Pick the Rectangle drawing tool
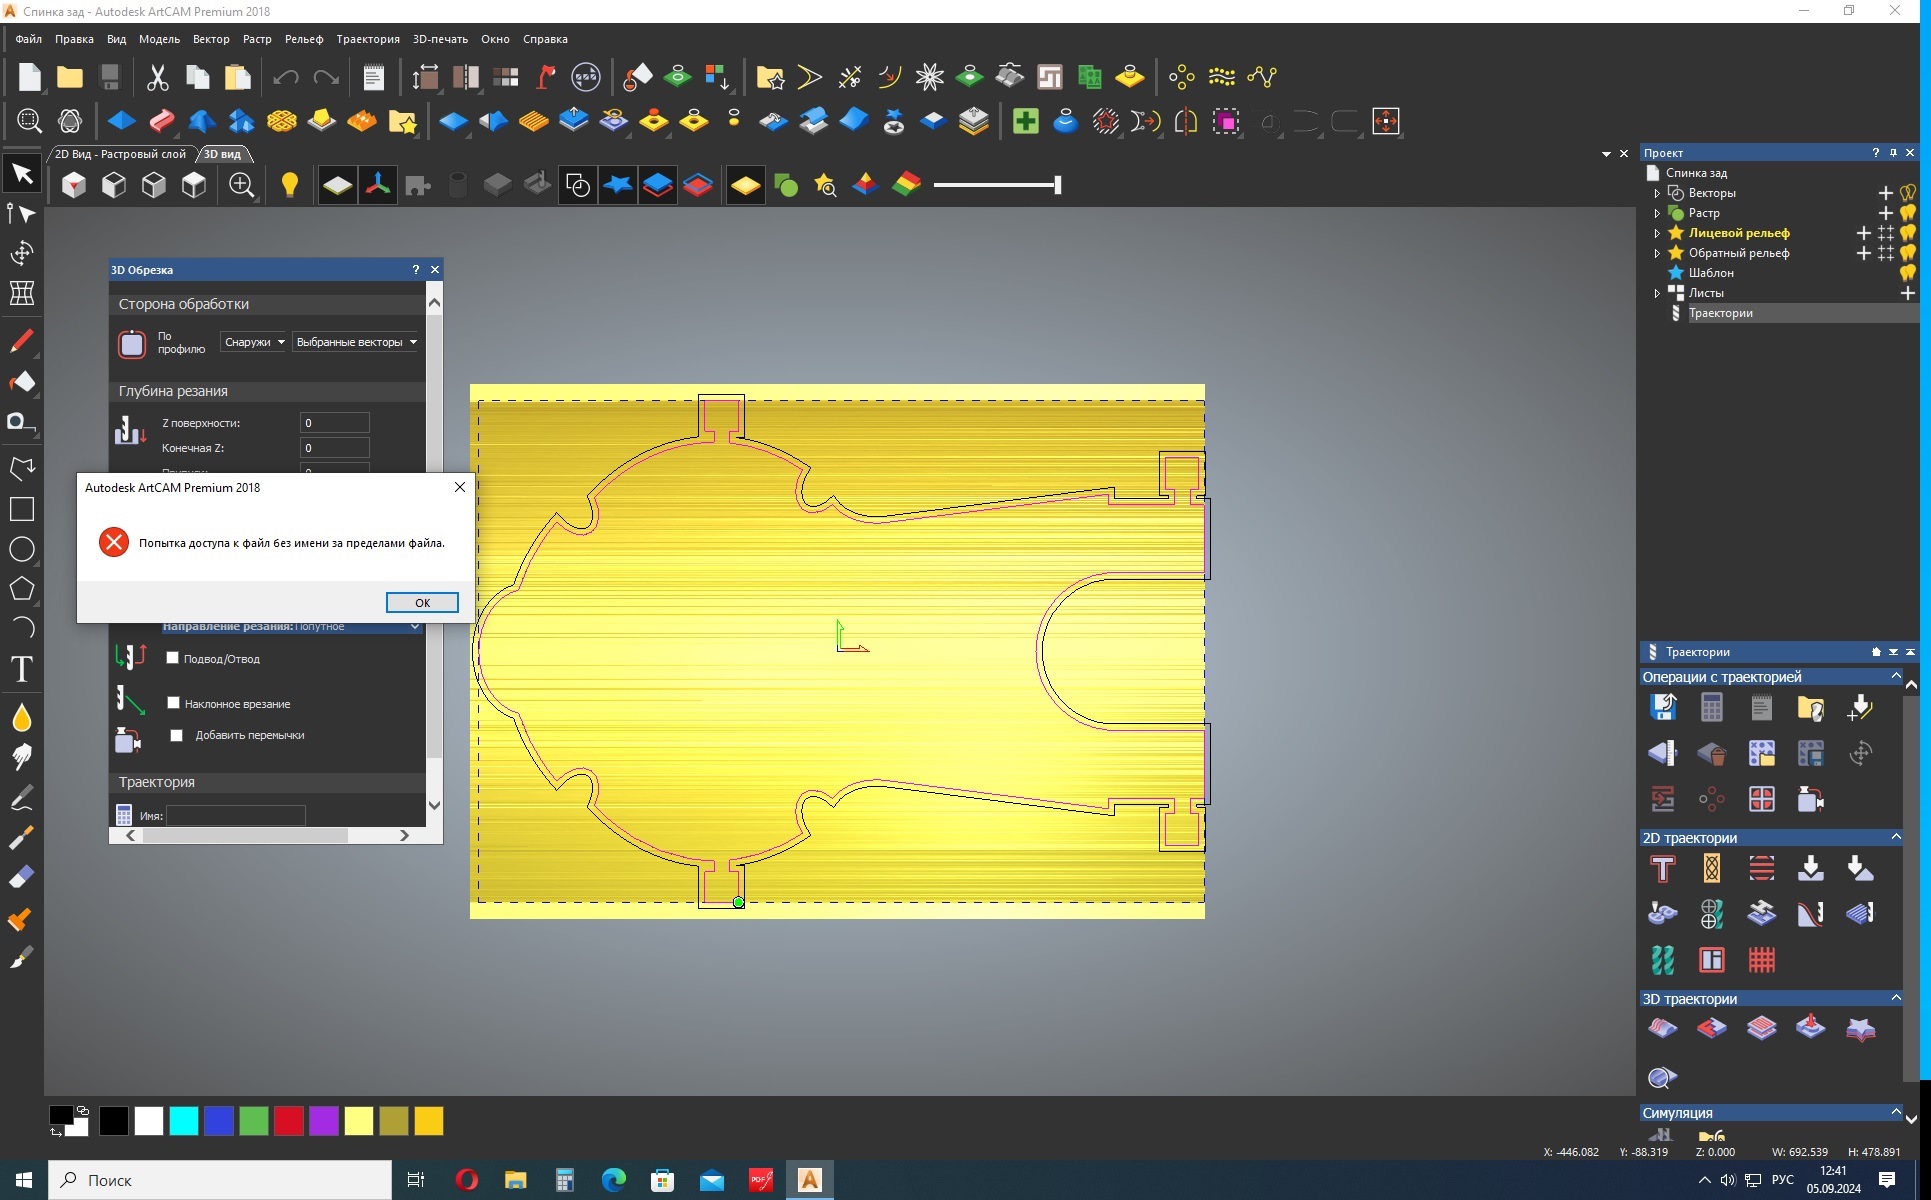 point(22,509)
